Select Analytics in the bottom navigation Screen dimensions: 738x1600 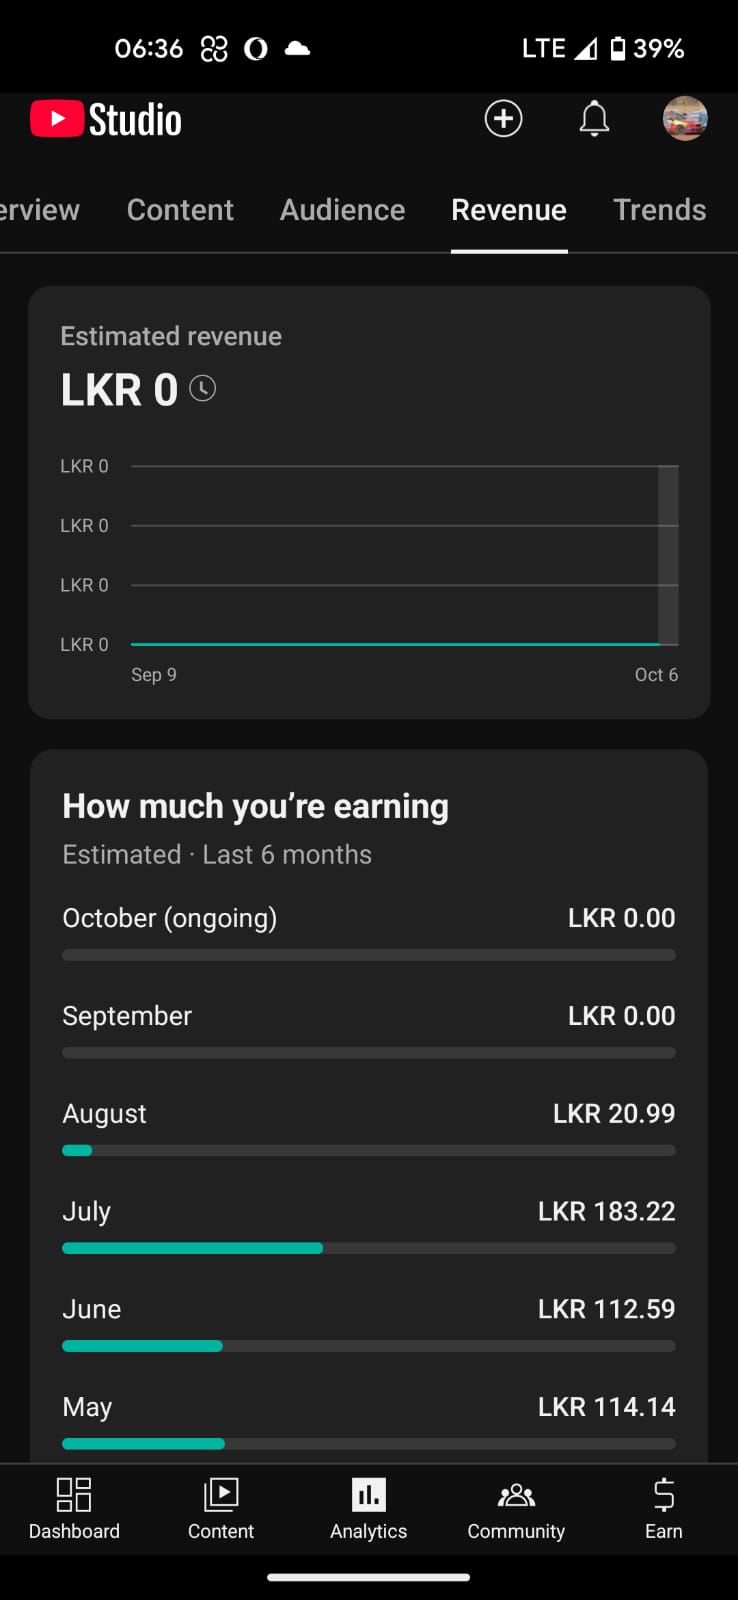pyautogui.click(x=368, y=1509)
